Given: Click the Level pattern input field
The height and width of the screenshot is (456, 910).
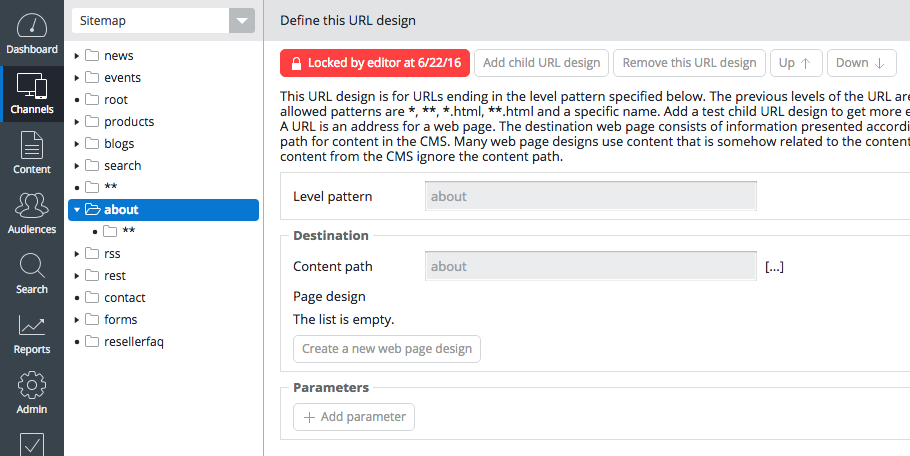Looking at the screenshot, I should (591, 196).
